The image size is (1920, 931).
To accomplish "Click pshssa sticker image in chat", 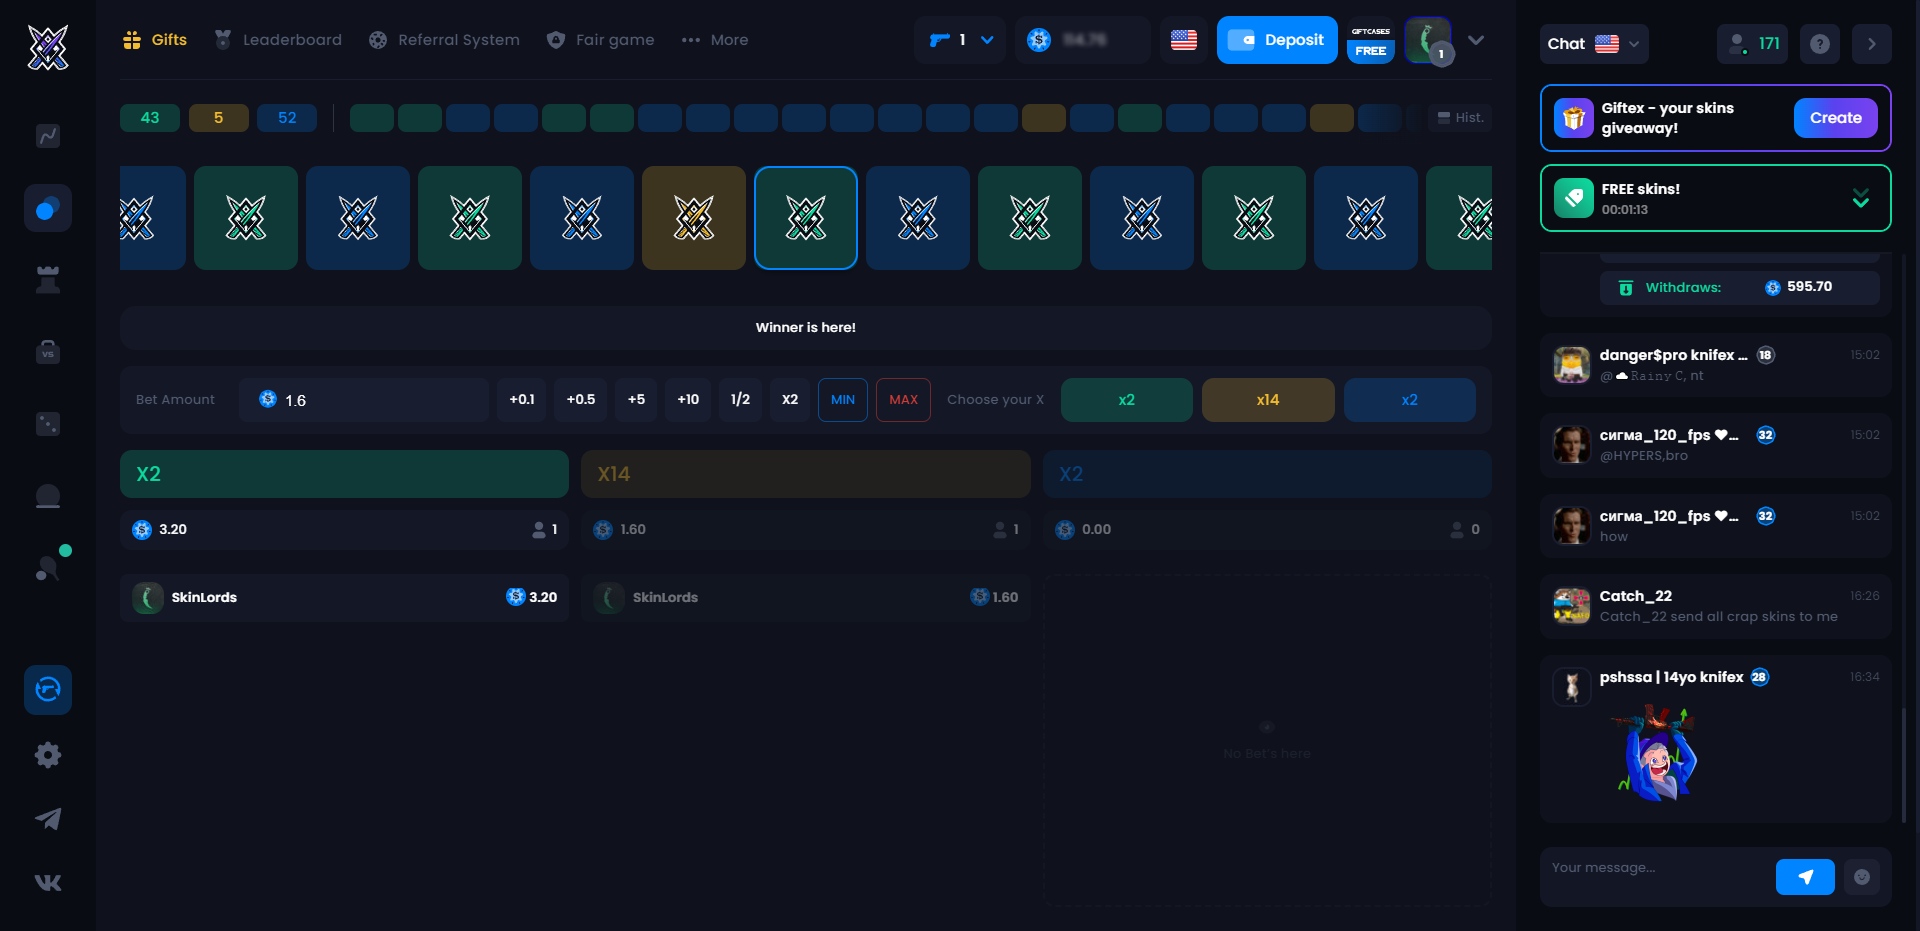I will (x=1657, y=752).
